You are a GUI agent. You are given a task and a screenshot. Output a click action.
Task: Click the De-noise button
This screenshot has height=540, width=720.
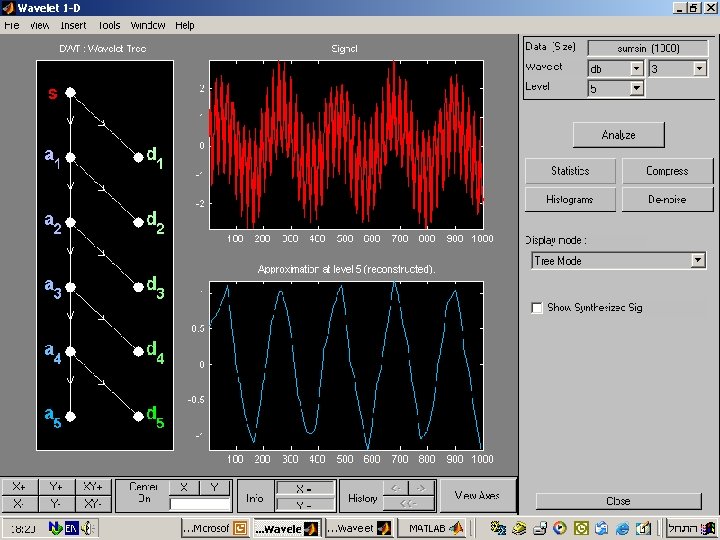pyautogui.click(x=666, y=199)
